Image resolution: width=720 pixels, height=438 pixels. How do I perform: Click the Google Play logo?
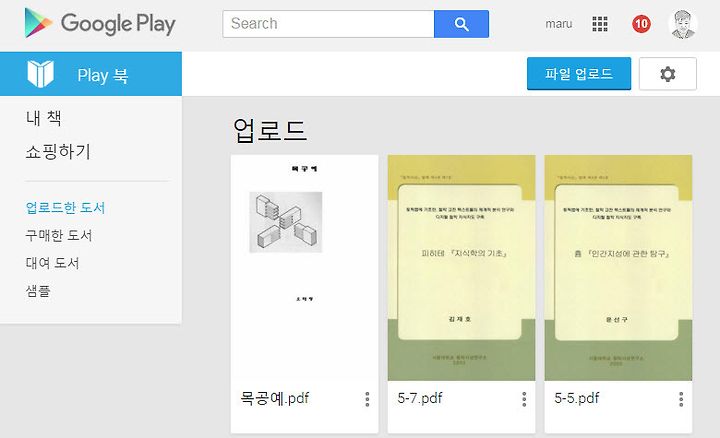[100, 23]
